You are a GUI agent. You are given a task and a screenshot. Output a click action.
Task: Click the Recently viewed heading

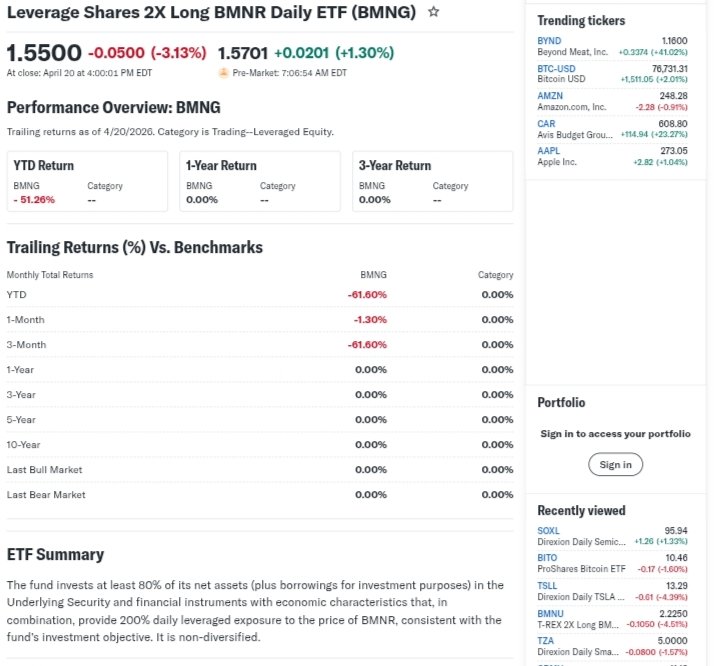point(581,510)
